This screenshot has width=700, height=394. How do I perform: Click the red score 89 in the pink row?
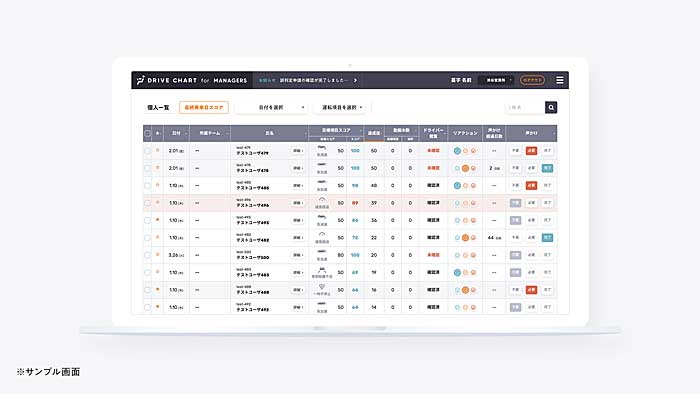(355, 203)
